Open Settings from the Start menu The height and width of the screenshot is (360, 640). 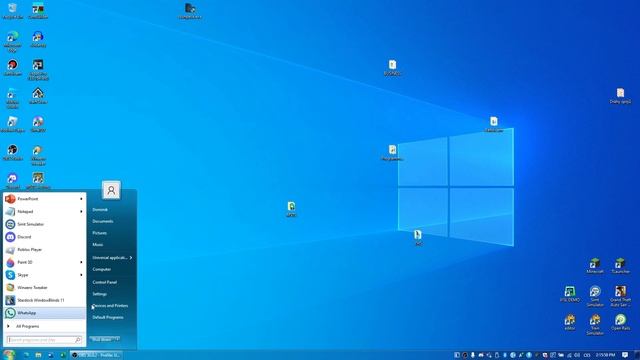pyautogui.click(x=100, y=294)
